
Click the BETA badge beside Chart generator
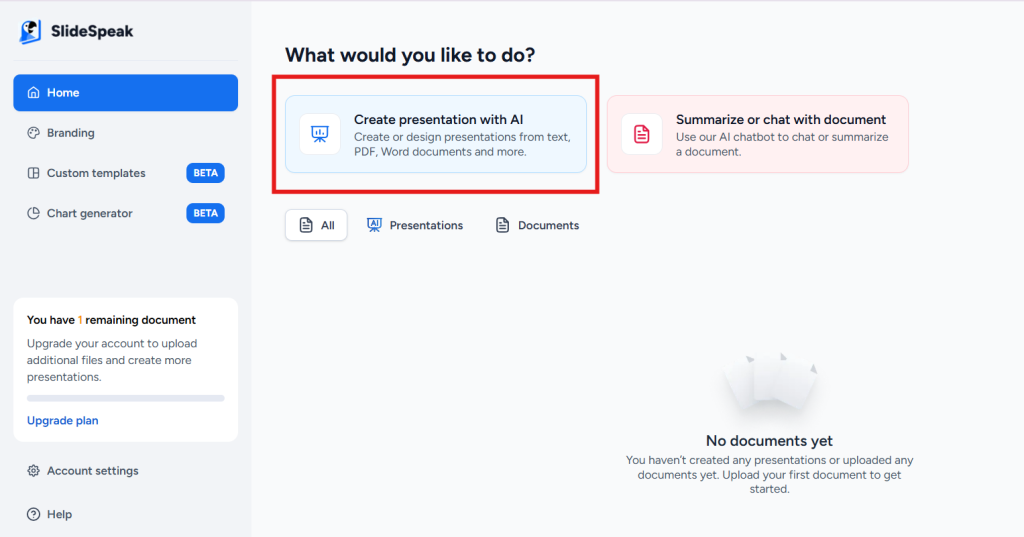[205, 214]
